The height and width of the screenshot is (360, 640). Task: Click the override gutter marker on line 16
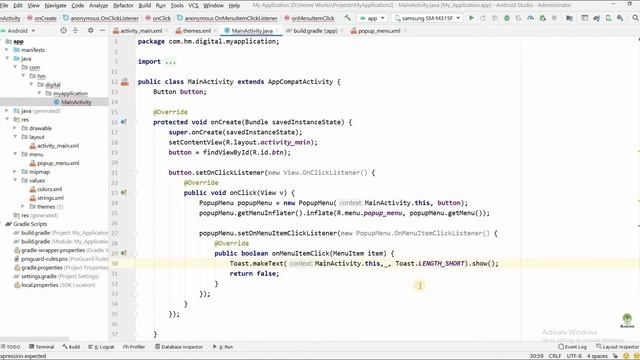(124, 122)
